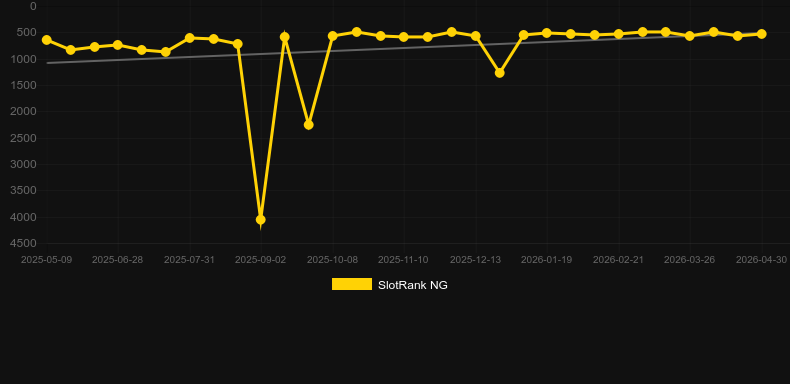Image resolution: width=790 pixels, height=384 pixels.
Task: Click the 2025-06-28 x-axis date label
Action: pyautogui.click(x=117, y=260)
